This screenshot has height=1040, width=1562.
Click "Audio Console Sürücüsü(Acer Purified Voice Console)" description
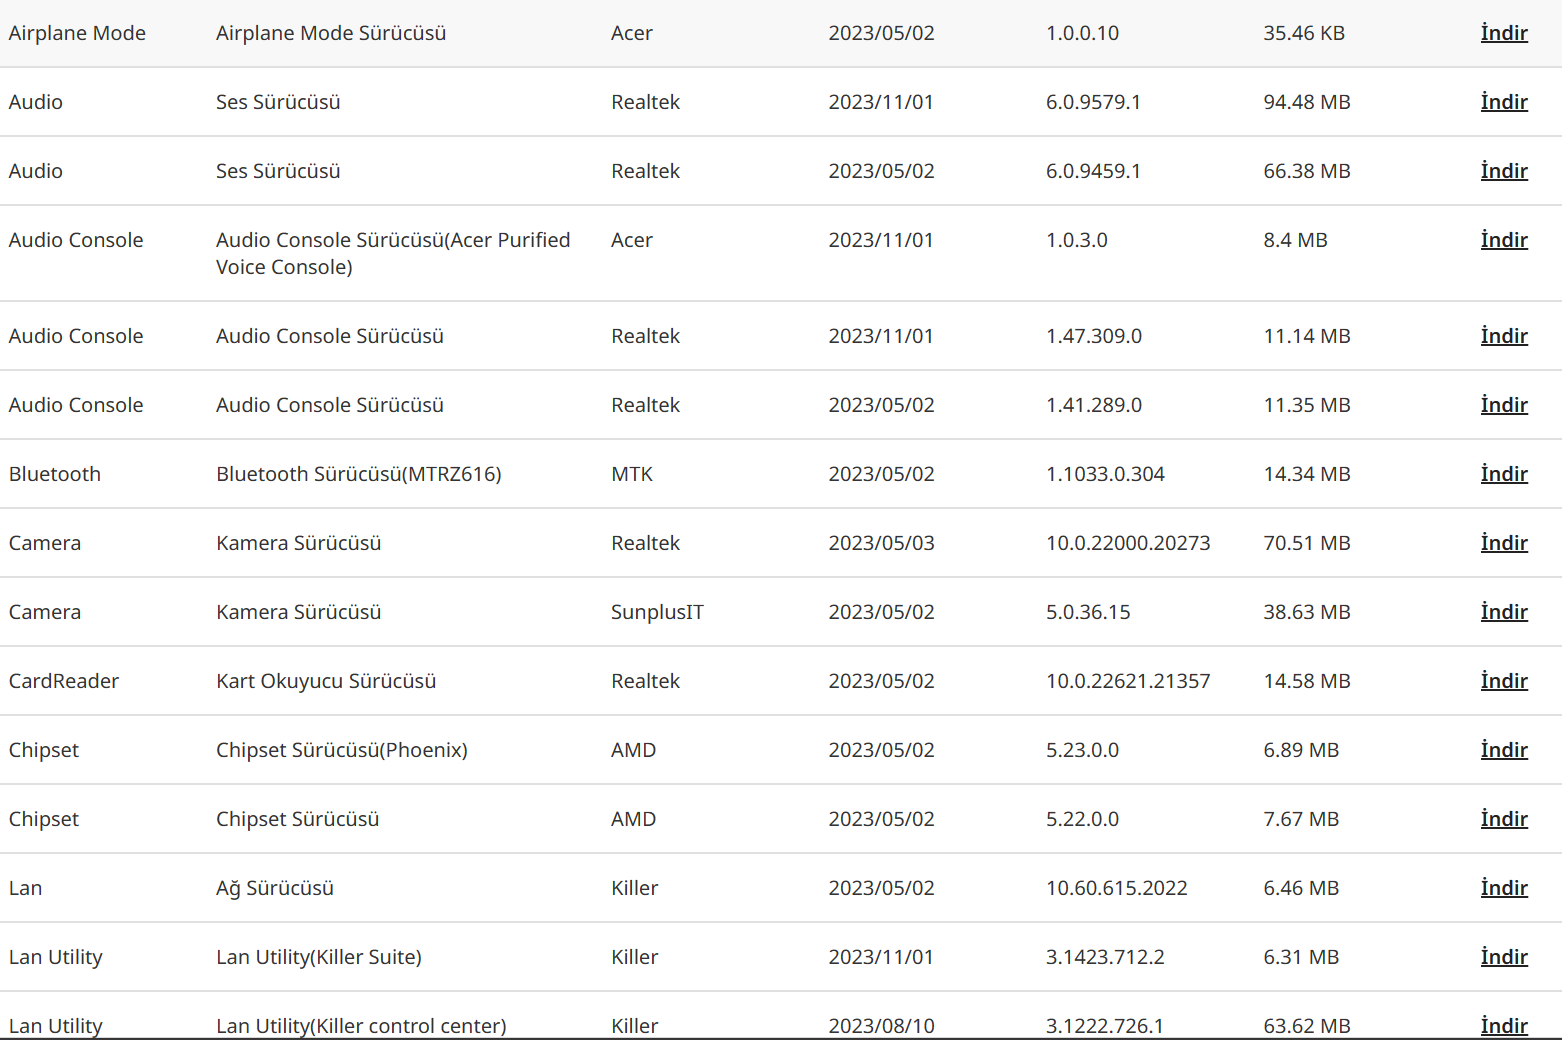393,253
